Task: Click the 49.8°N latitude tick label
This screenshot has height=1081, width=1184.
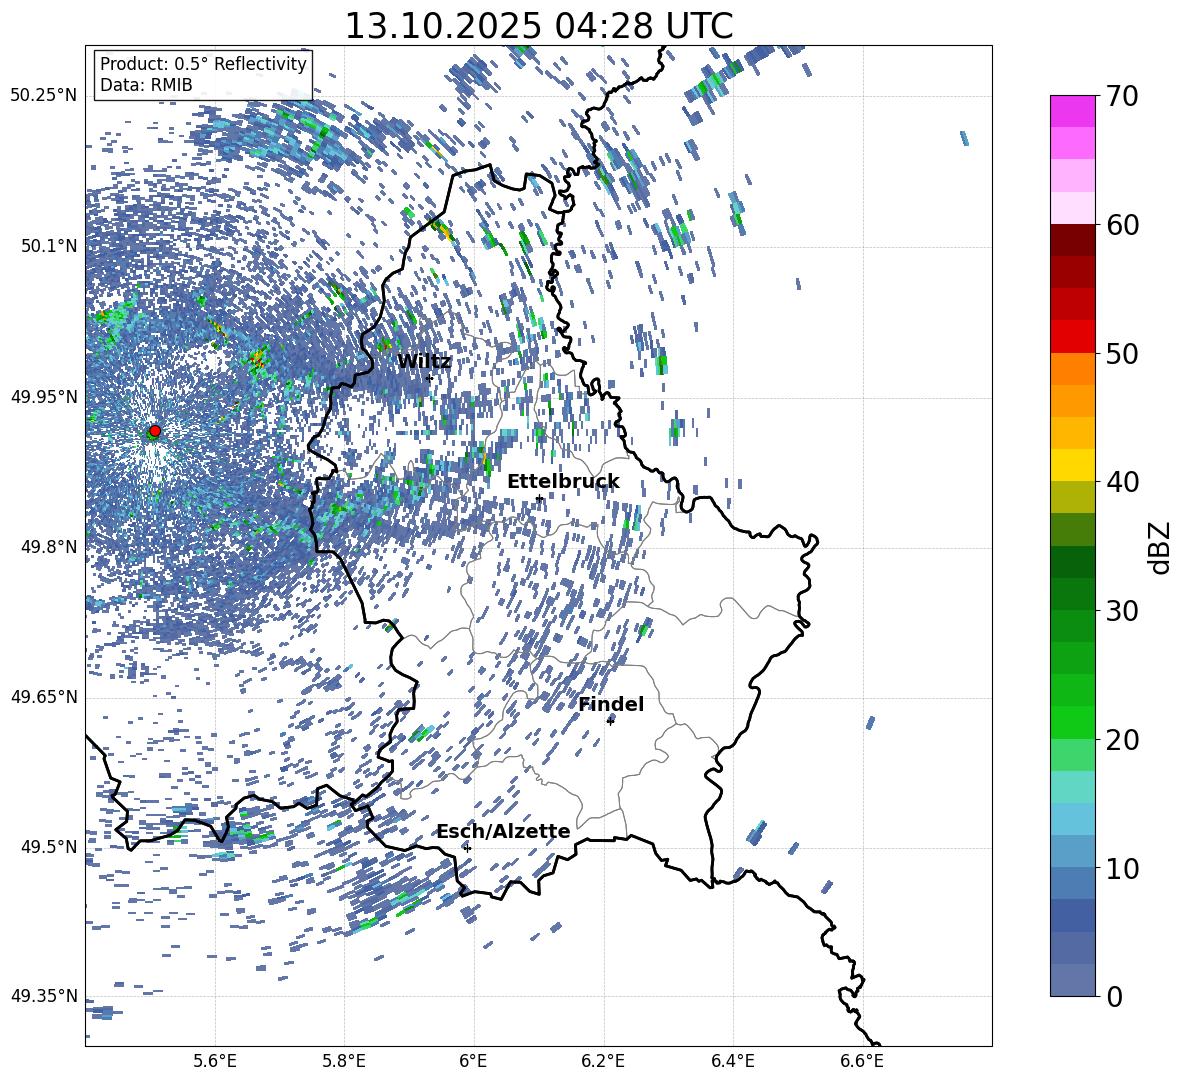Action: tap(48, 547)
